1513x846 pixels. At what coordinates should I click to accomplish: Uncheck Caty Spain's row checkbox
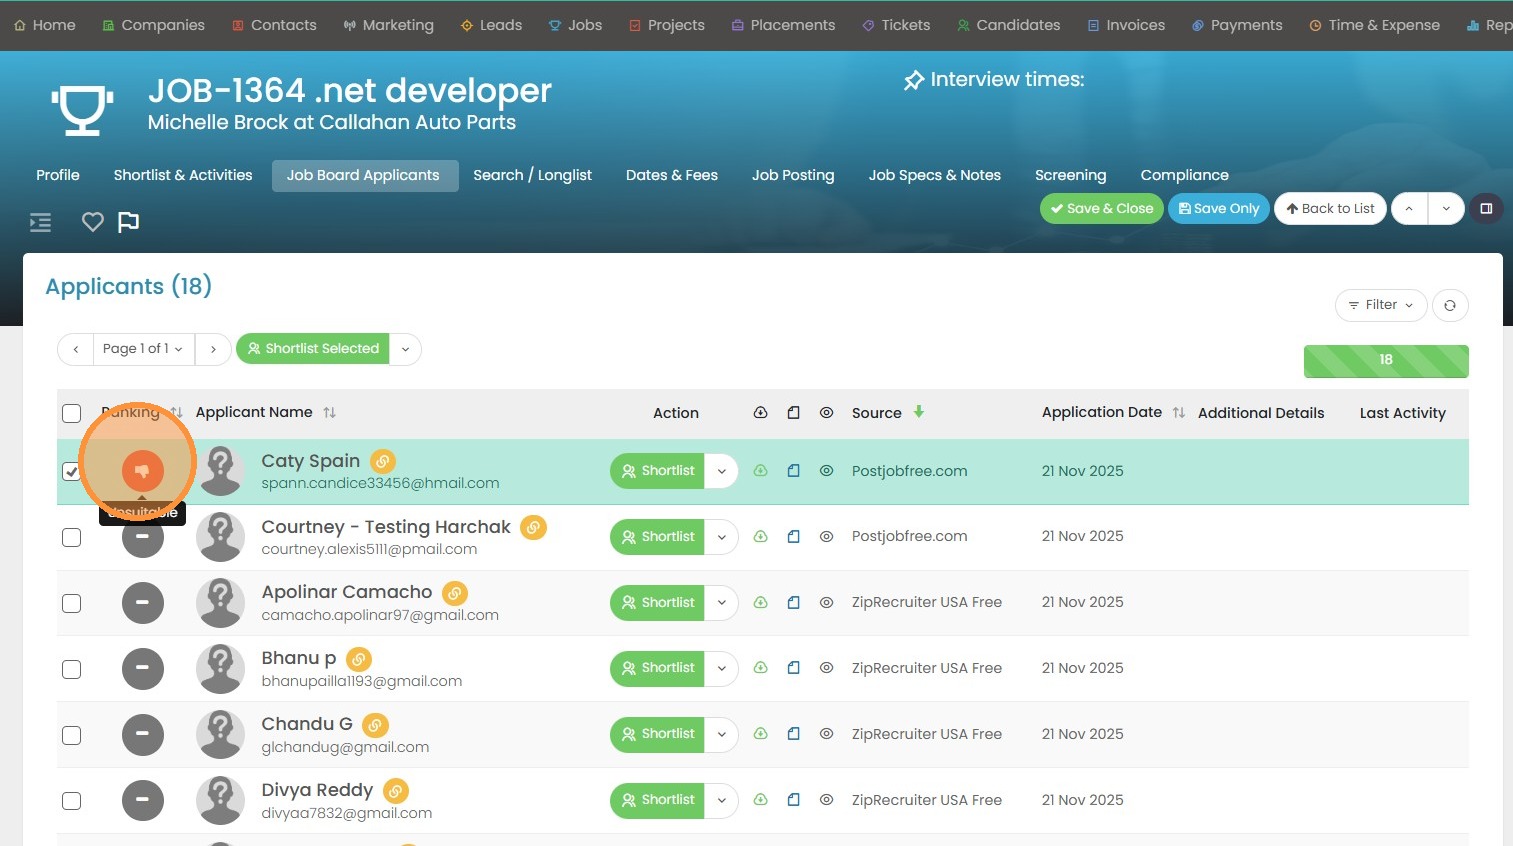click(x=71, y=471)
